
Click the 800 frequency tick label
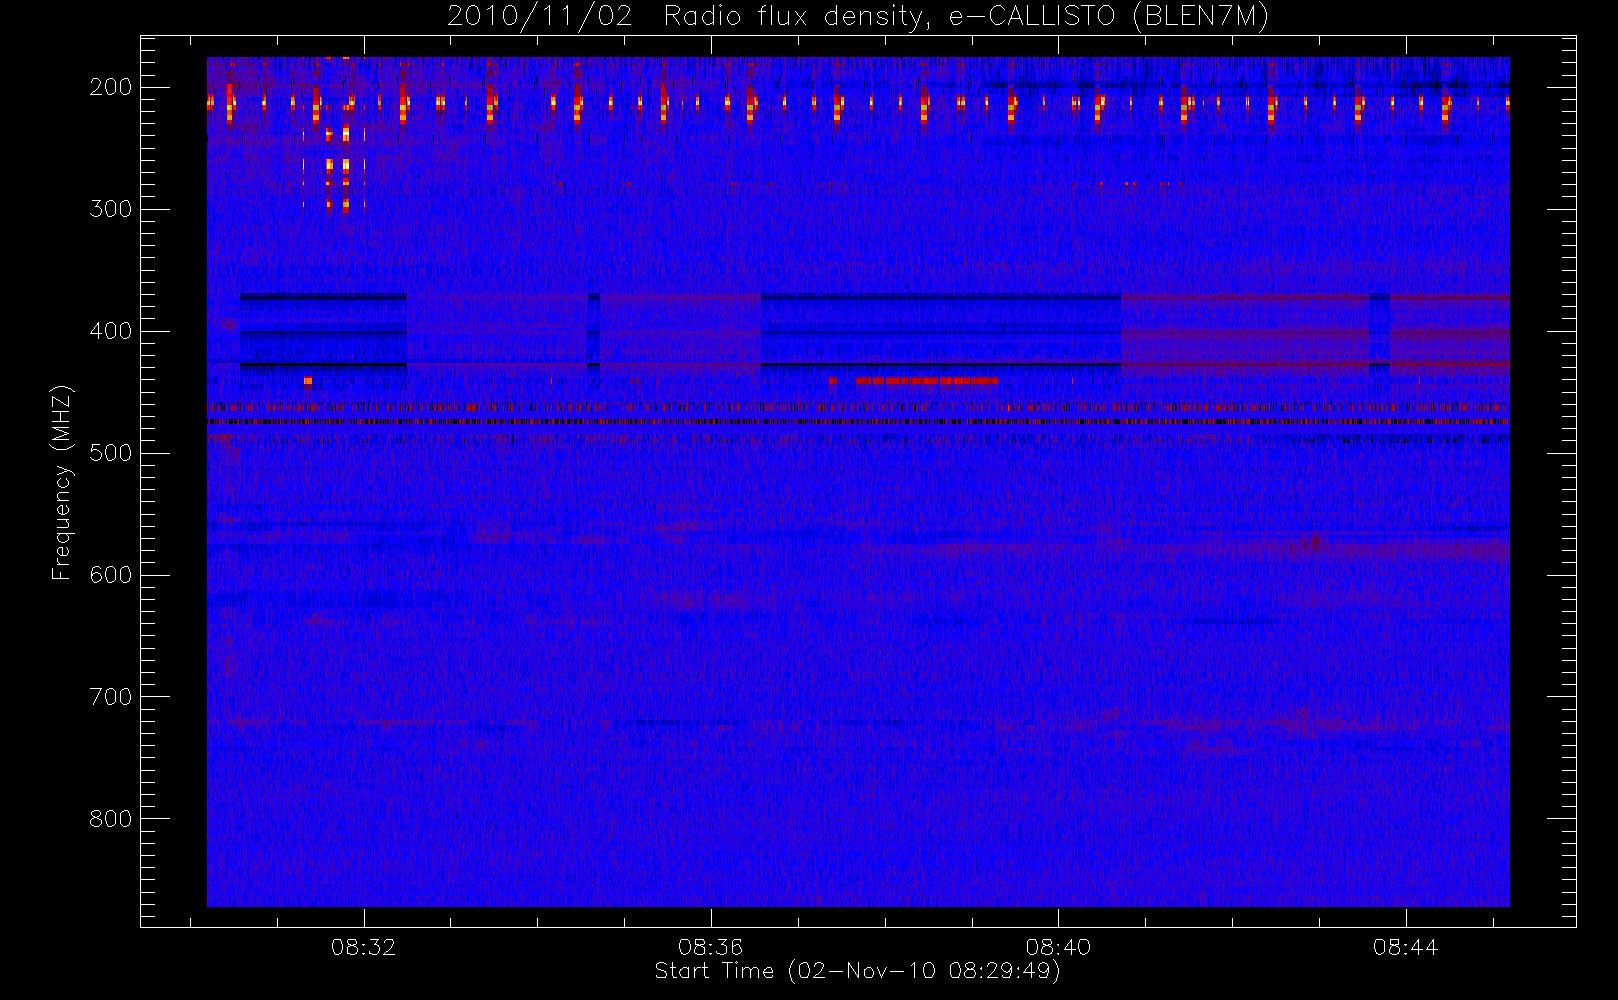[110, 819]
